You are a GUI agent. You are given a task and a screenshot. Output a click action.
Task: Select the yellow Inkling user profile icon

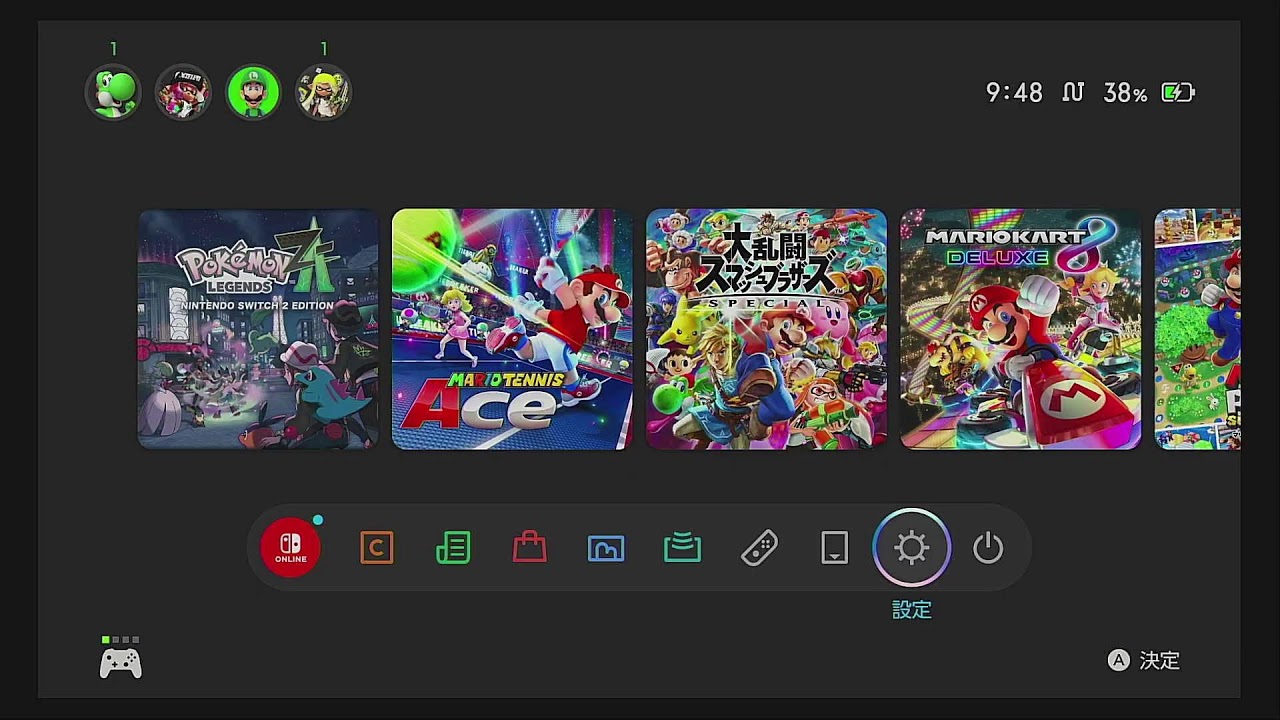click(x=323, y=92)
